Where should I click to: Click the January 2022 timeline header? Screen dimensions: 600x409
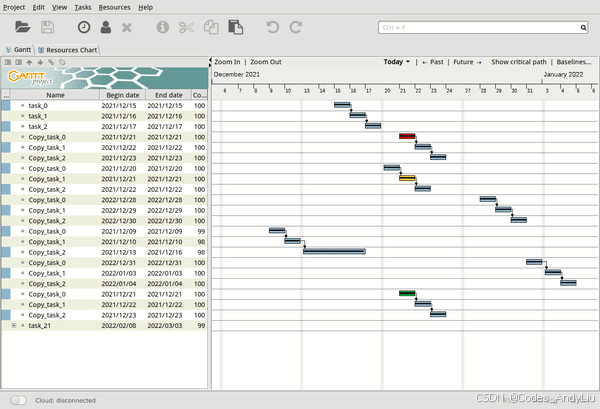coord(563,74)
